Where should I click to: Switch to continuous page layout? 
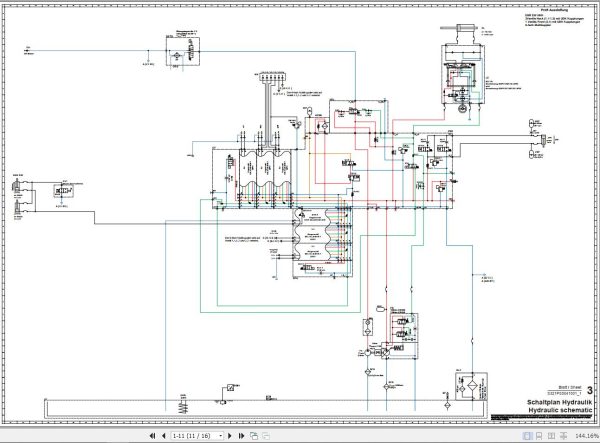[539, 436]
